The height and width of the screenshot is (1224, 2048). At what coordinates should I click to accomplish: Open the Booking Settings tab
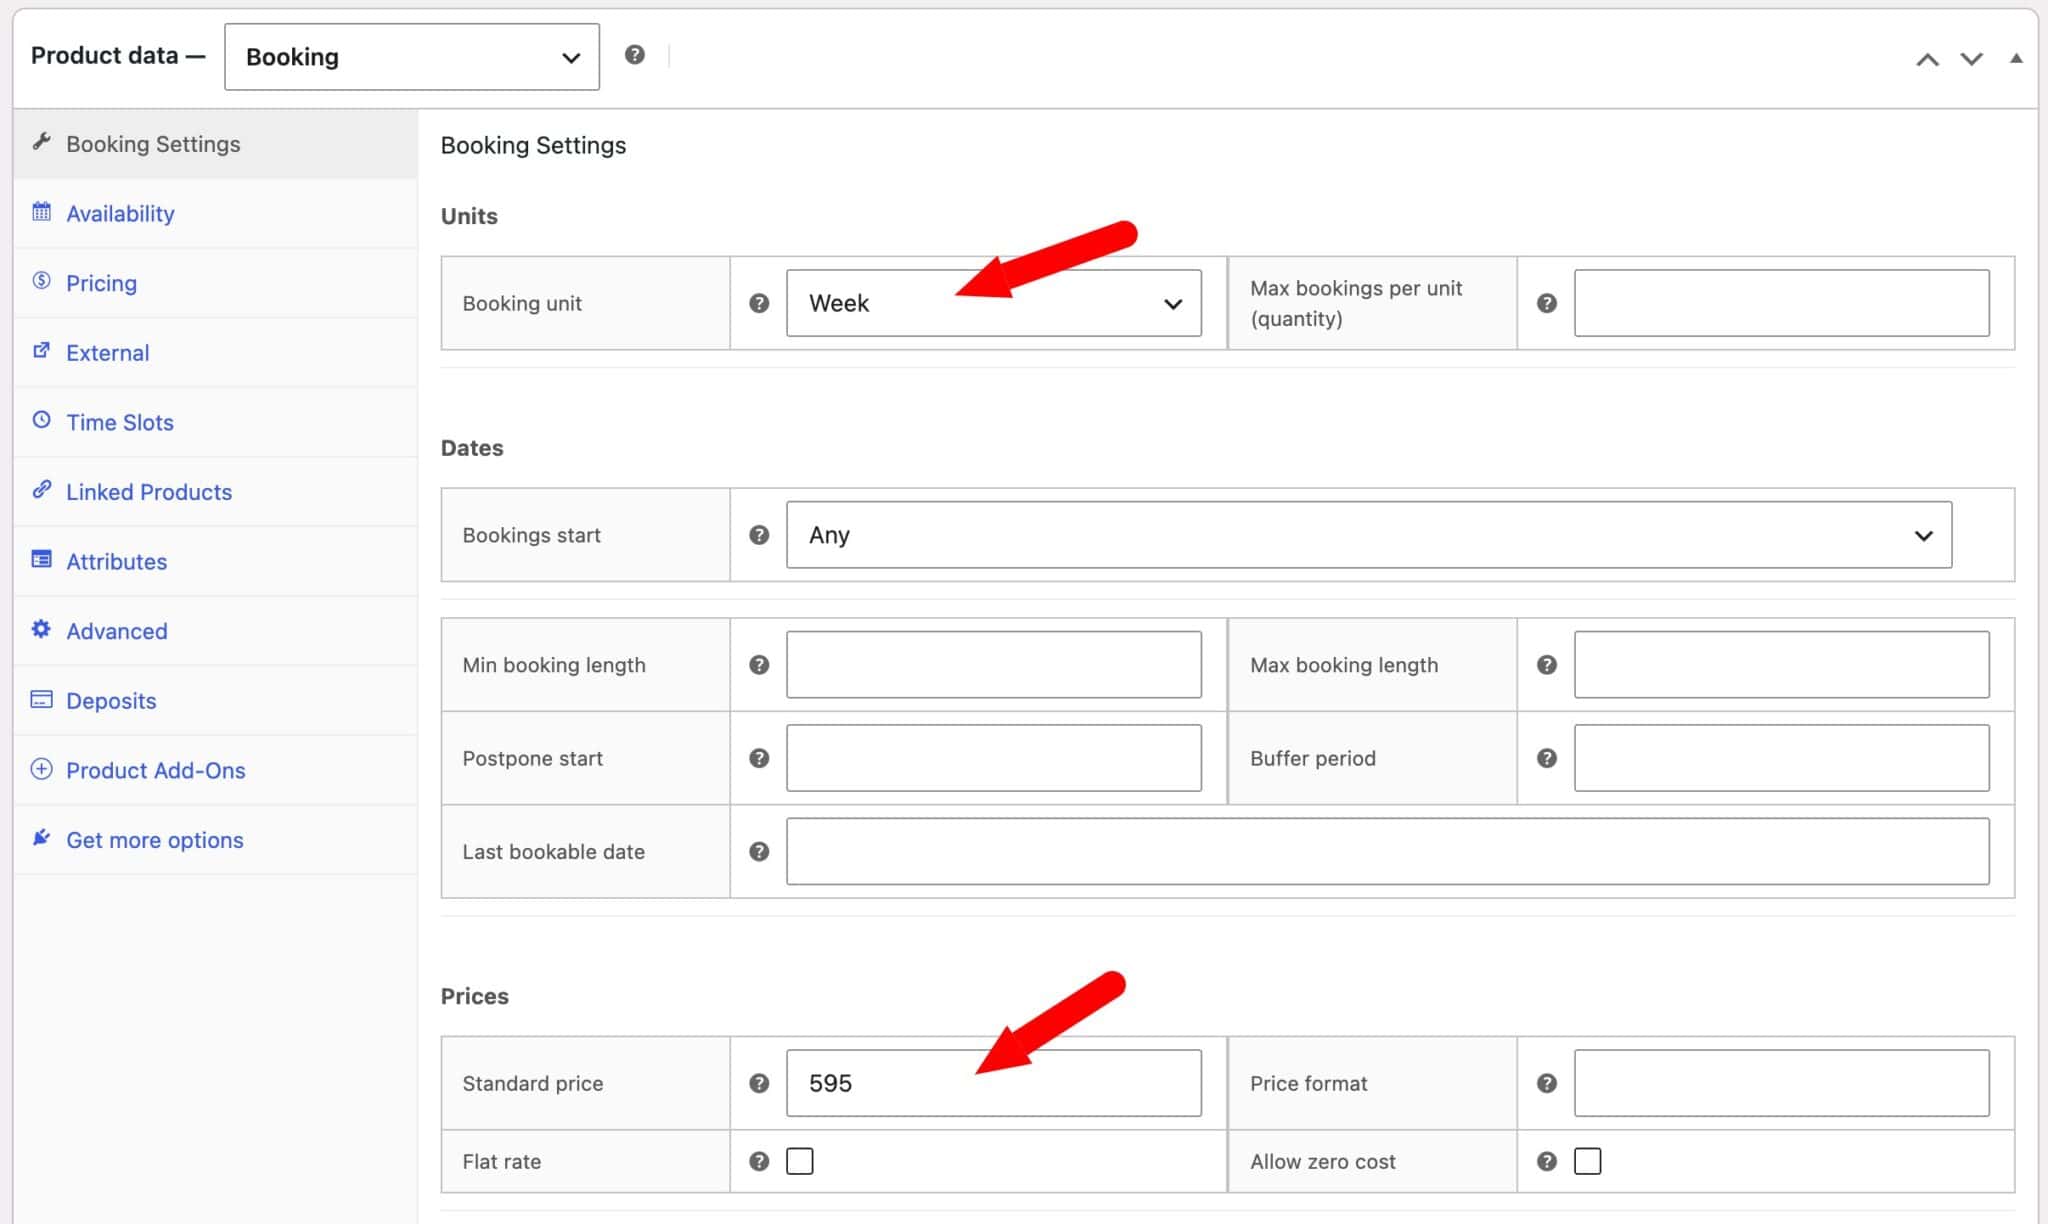215,144
